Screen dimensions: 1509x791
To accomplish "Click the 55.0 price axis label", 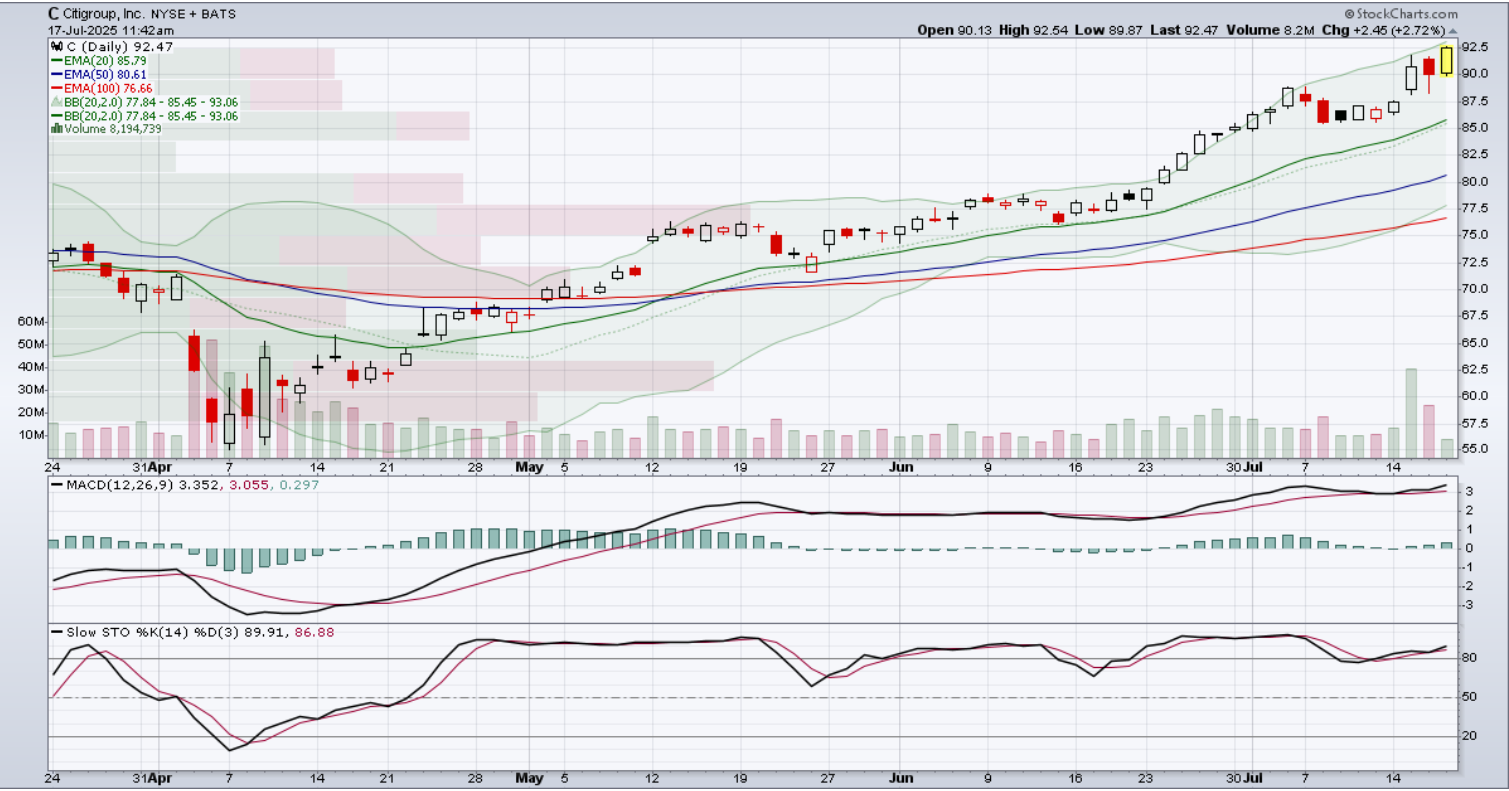I will [x=1475, y=449].
